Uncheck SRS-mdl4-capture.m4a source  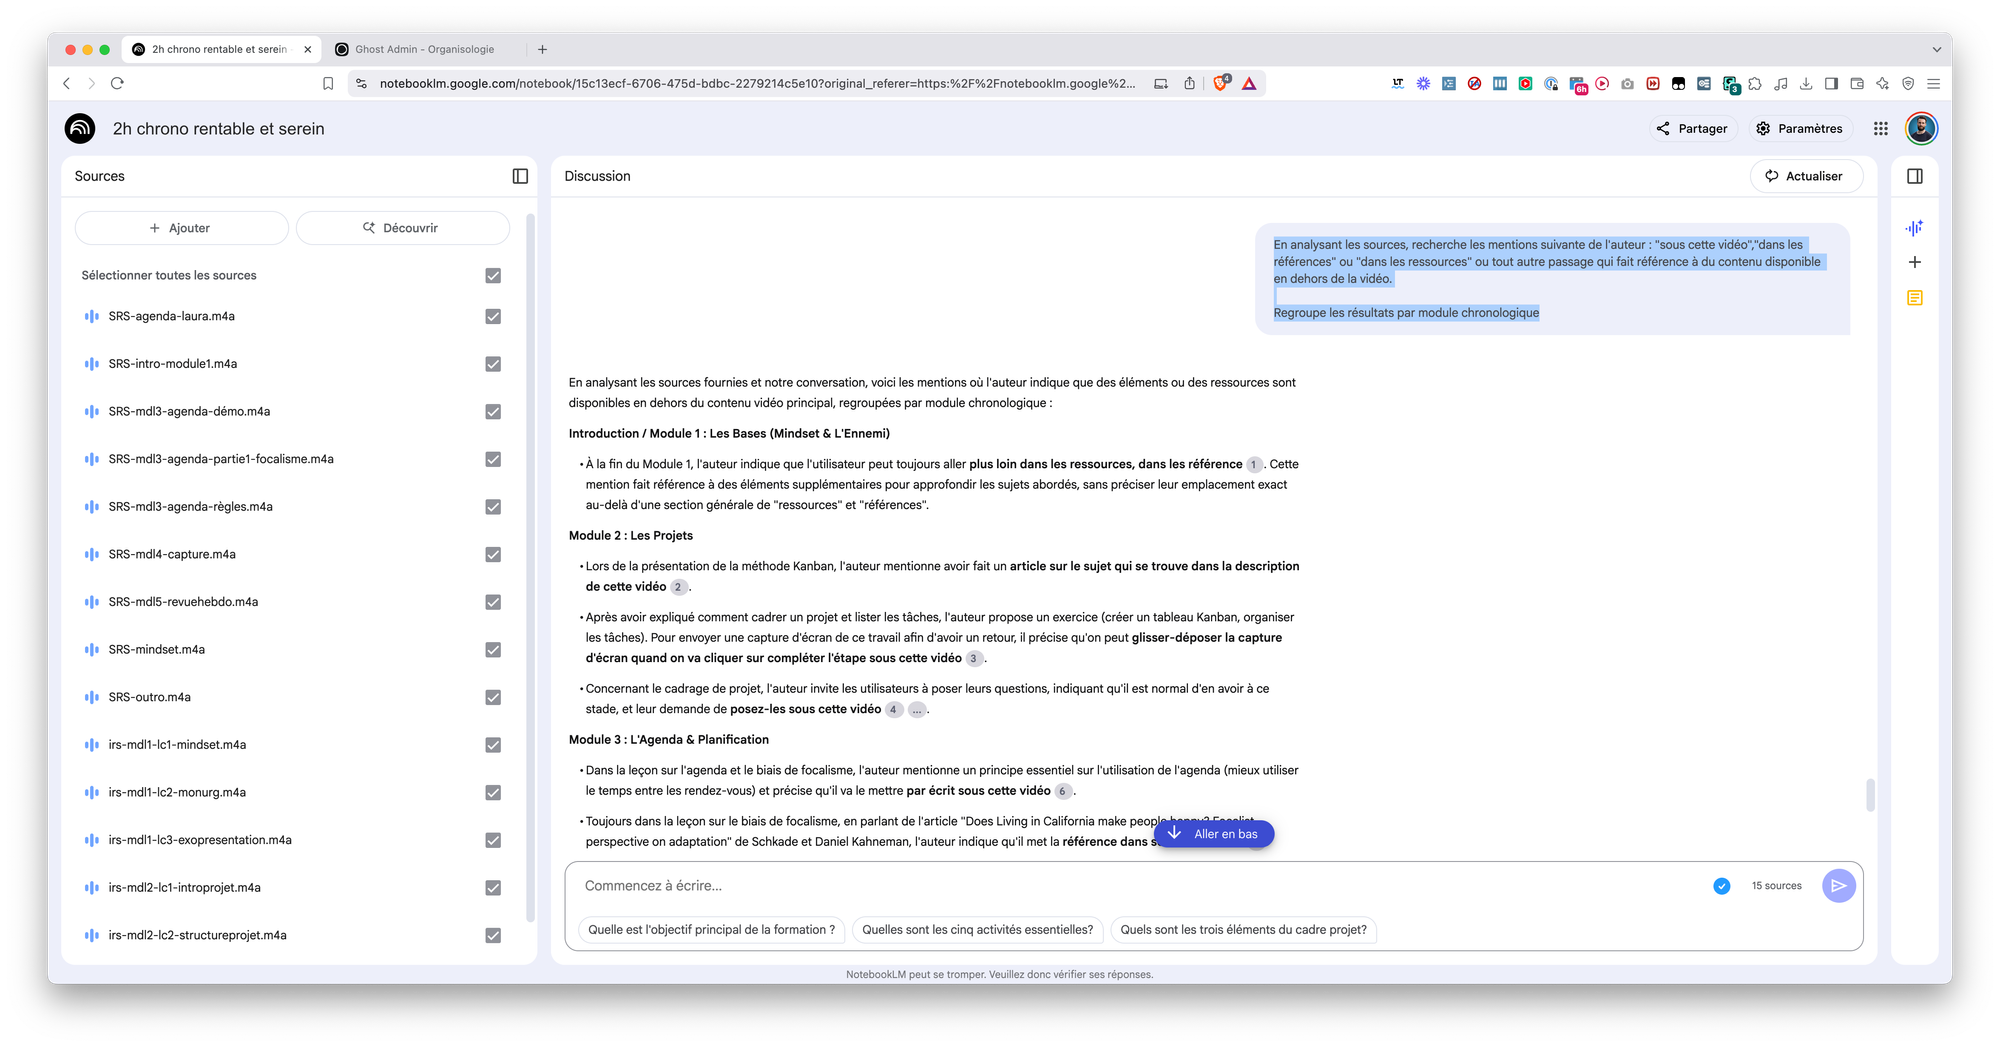click(493, 554)
